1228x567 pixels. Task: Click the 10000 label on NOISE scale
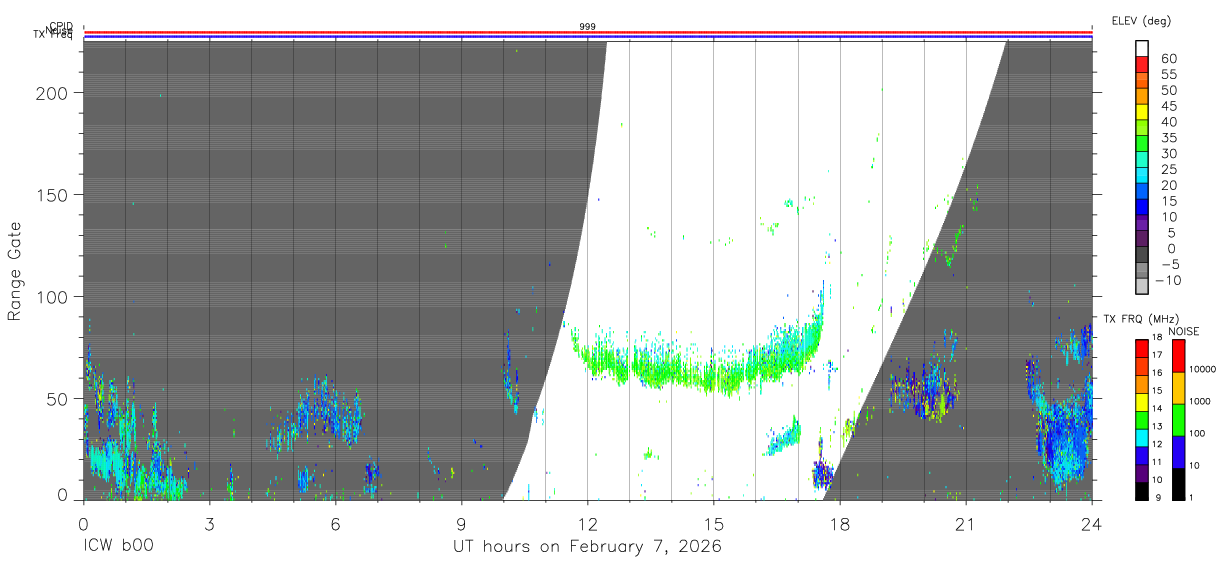(x=1202, y=369)
